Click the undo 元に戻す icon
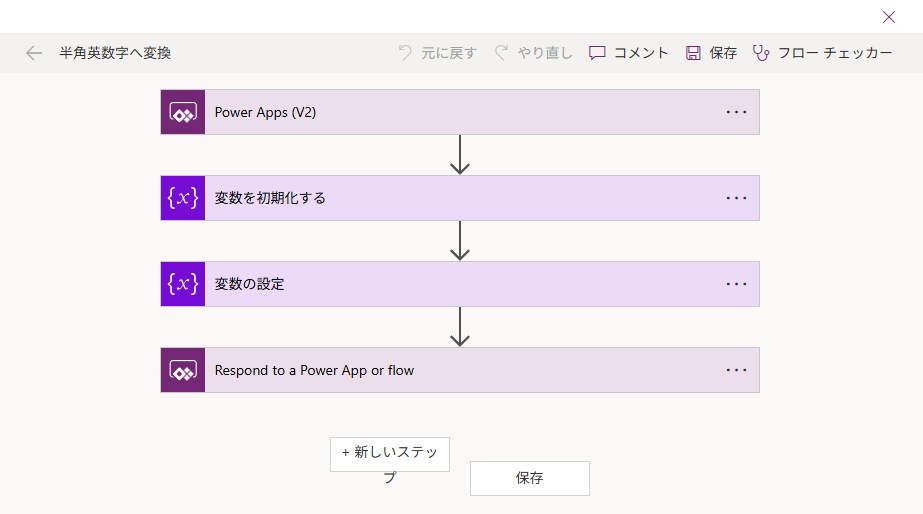The image size is (923, 514). [405, 53]
